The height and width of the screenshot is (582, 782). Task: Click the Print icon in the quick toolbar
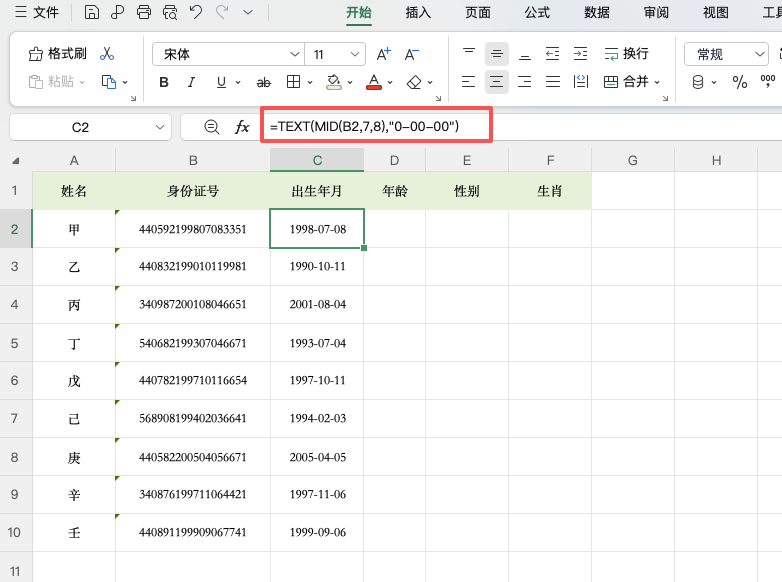144,12
